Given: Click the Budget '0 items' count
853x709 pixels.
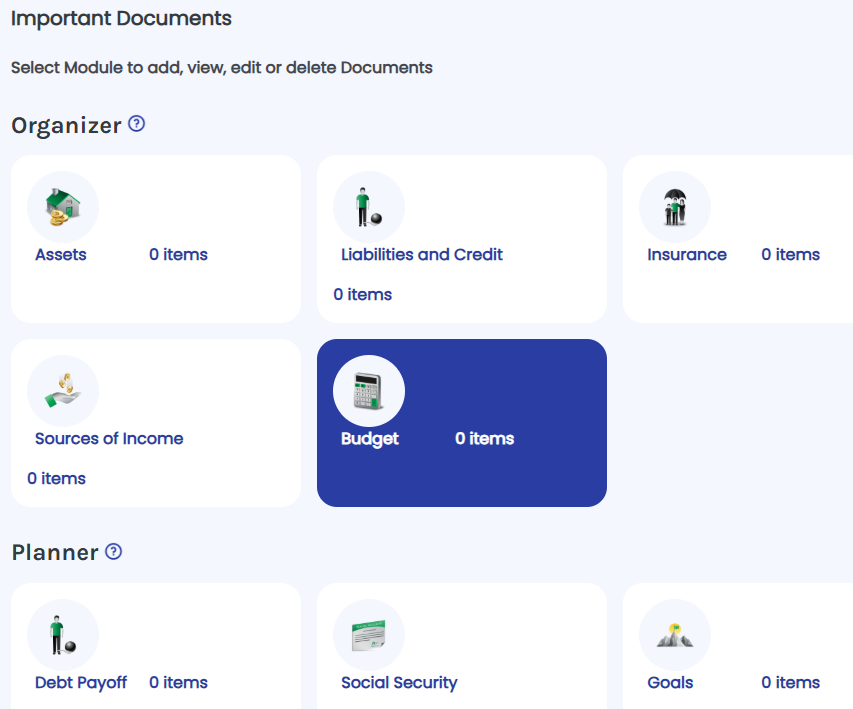Looking at the screenshot, I should coord(484,439).
